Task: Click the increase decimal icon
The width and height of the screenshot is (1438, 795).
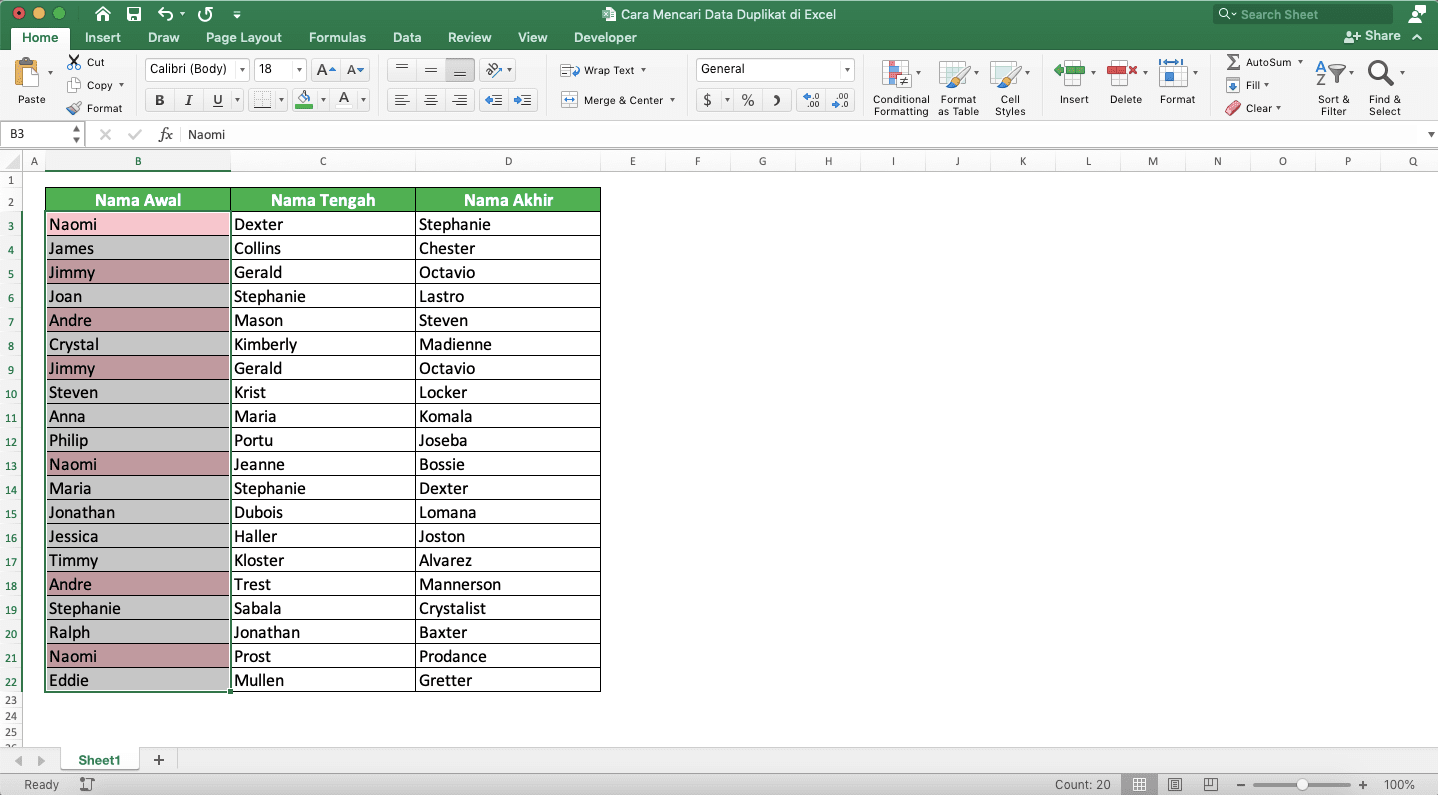Action: click(812, 100)
